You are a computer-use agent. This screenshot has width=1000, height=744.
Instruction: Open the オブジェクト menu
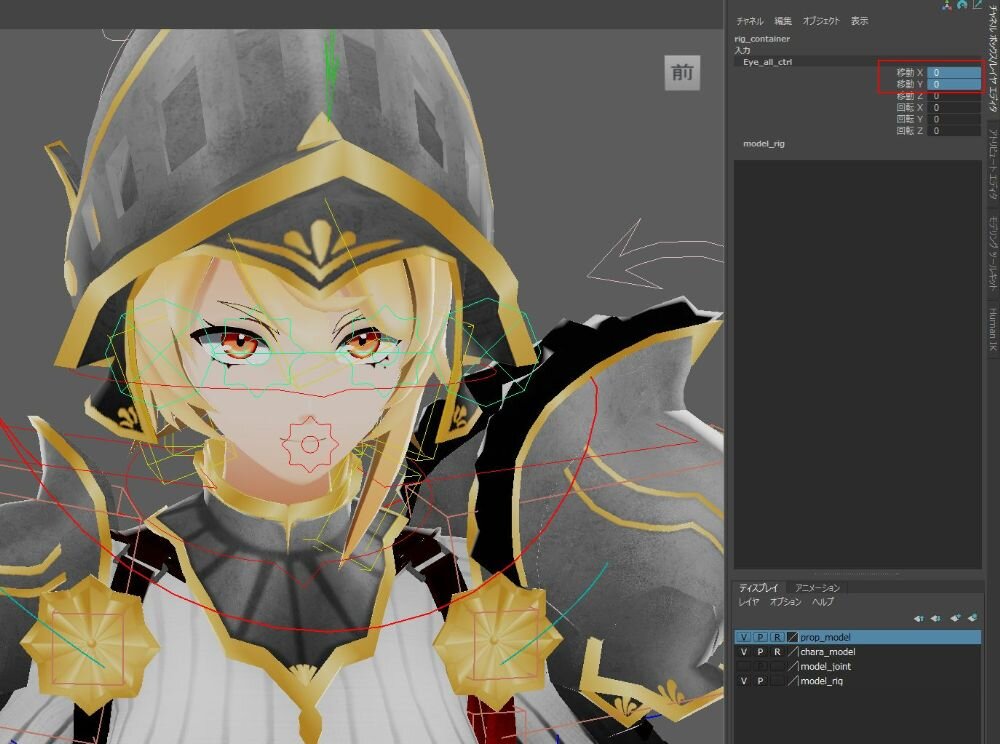(x=821, y=21)
